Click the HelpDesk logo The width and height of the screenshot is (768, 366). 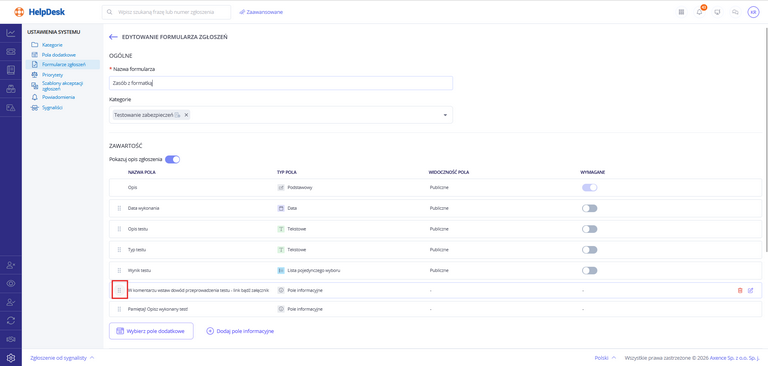pyautogui.click(x=40, y=12)
